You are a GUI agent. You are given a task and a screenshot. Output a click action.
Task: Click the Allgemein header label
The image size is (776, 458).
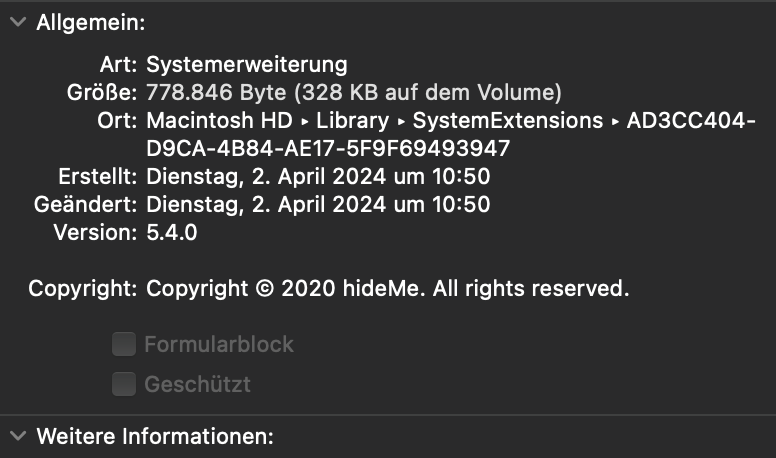point(90,22)
